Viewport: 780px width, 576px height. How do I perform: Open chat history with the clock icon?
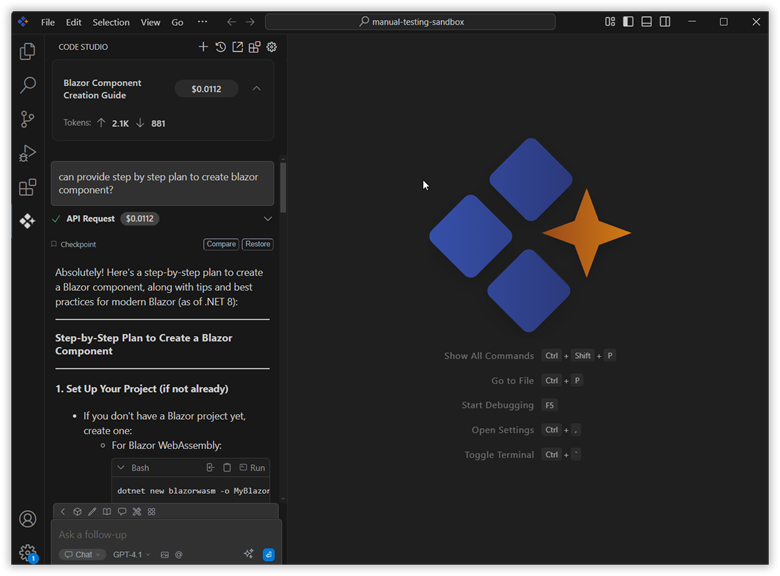click(x=220, y=47)
